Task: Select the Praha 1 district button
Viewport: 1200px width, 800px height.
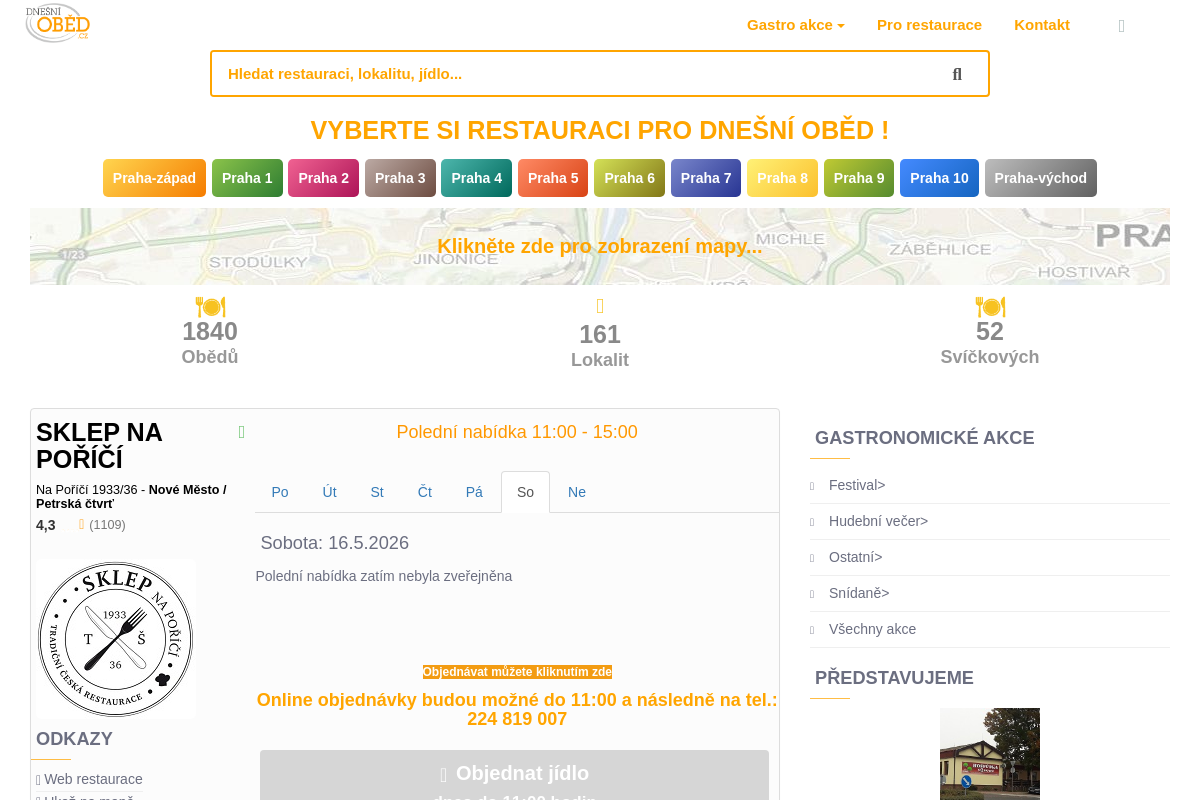Action: point(247,178)
